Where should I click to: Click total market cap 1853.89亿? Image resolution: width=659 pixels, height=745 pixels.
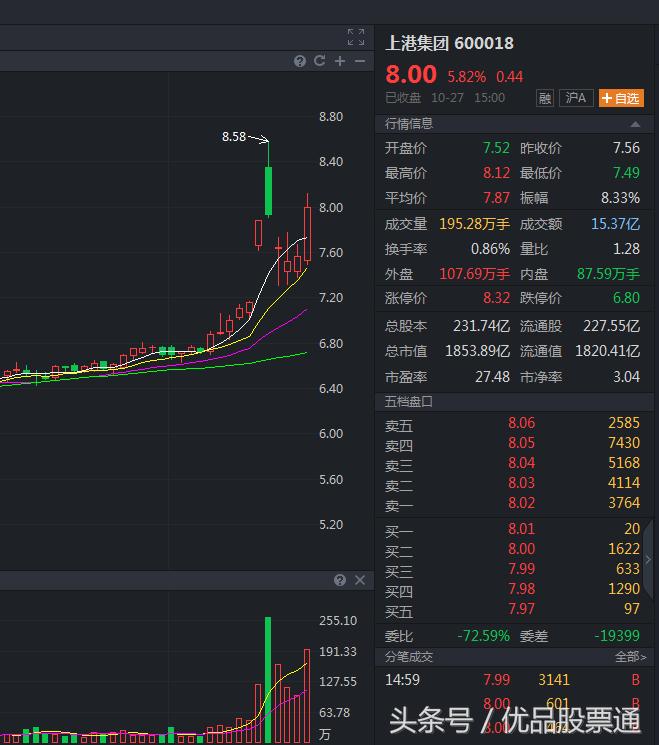click(x=478, y=351)
